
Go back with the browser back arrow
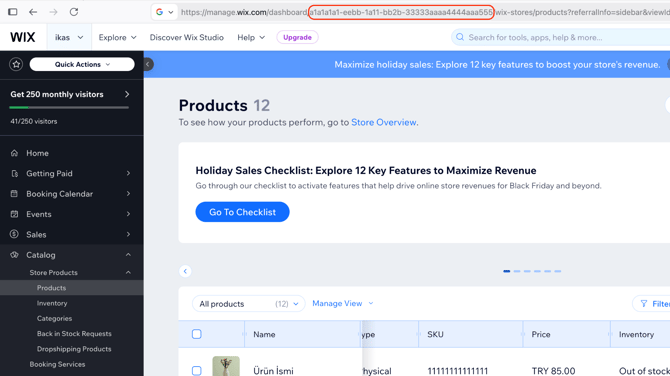click(33, 12)
